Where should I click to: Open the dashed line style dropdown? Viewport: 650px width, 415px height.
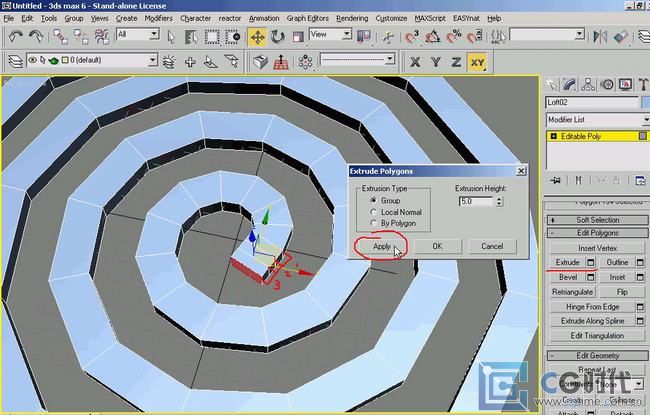(x=357, y=60)
